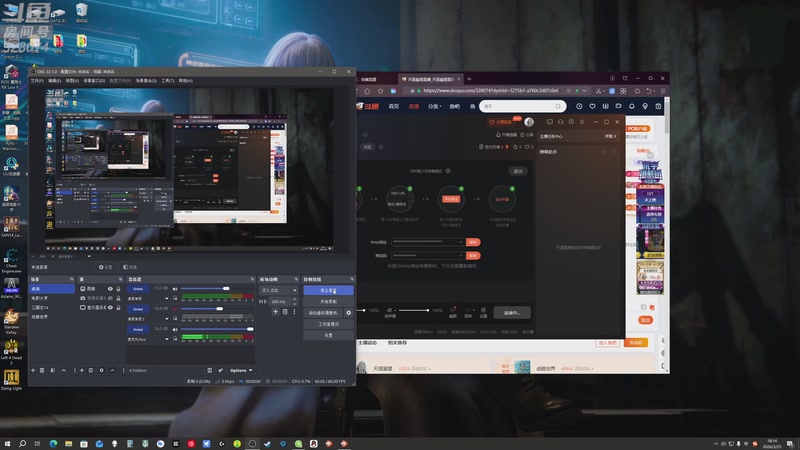Lock the 显示器采集 source with padlock
The width and height of the screenshot is (800, 450).
coord(118,308)
